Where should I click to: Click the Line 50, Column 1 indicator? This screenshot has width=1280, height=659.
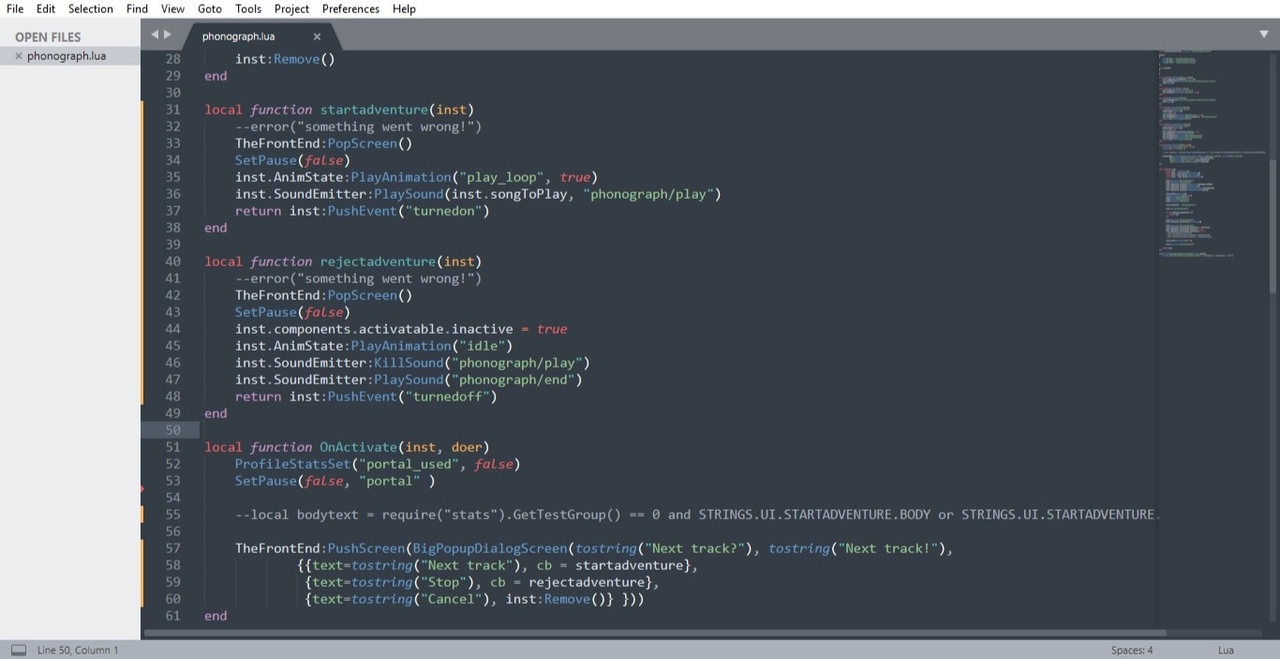click(78, 650)
